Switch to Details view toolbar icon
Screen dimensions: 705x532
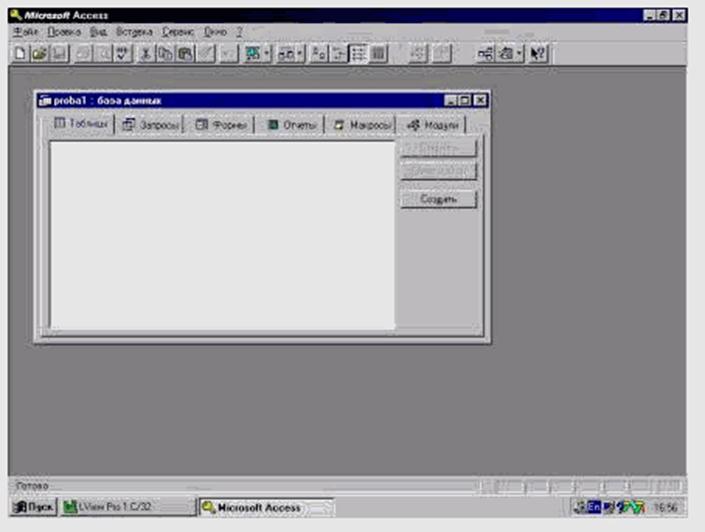tap(378, 54)
